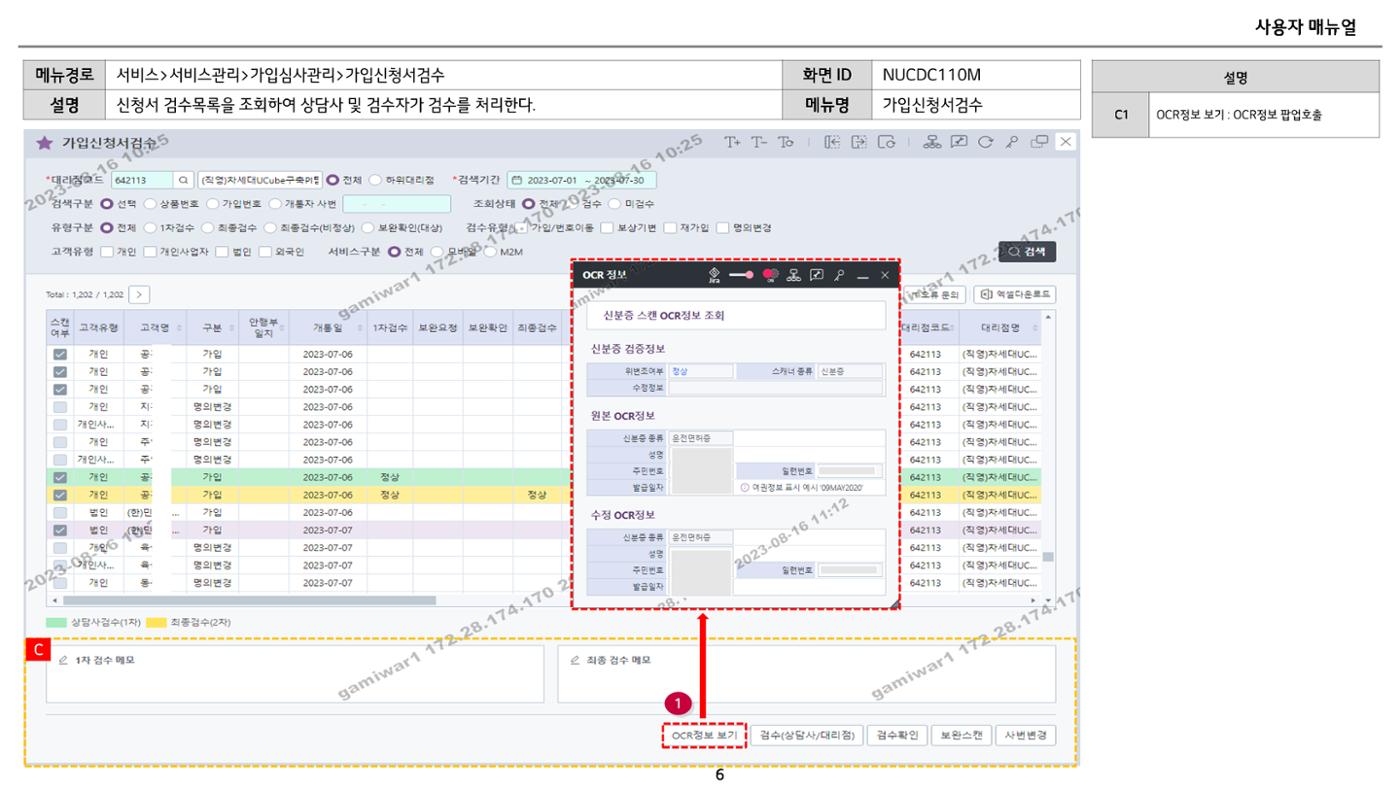
Task: Check the 명의변경 filter checkbox
Action: (723, 227)
